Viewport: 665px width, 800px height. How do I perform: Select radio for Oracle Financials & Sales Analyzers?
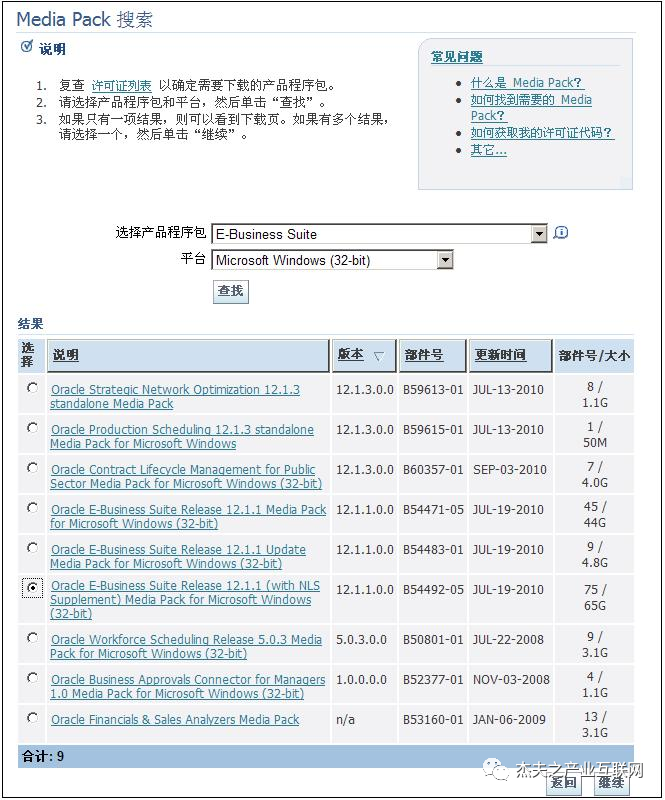click(x=32, y=717)
